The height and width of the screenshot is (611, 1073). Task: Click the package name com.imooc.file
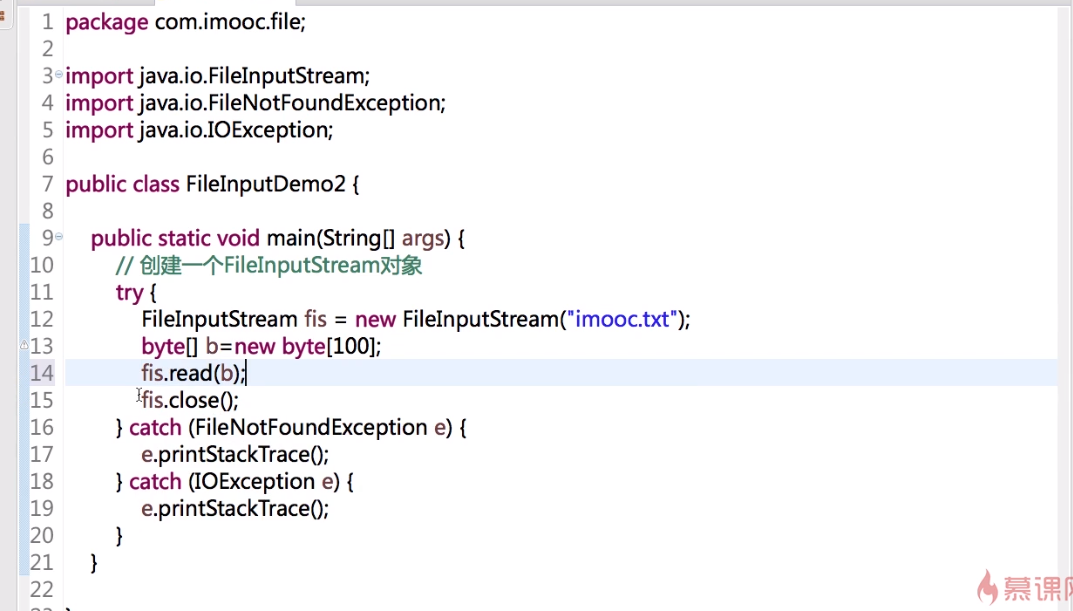click(228, 22)
